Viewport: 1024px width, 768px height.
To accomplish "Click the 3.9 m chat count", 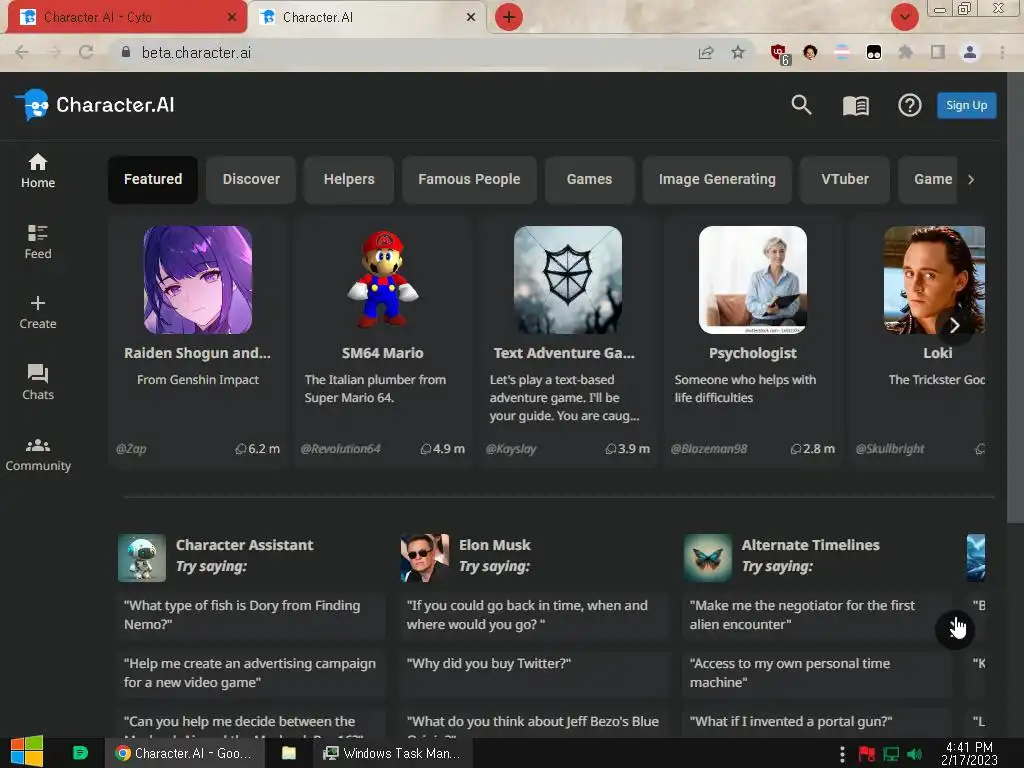I will pos(628,449).
